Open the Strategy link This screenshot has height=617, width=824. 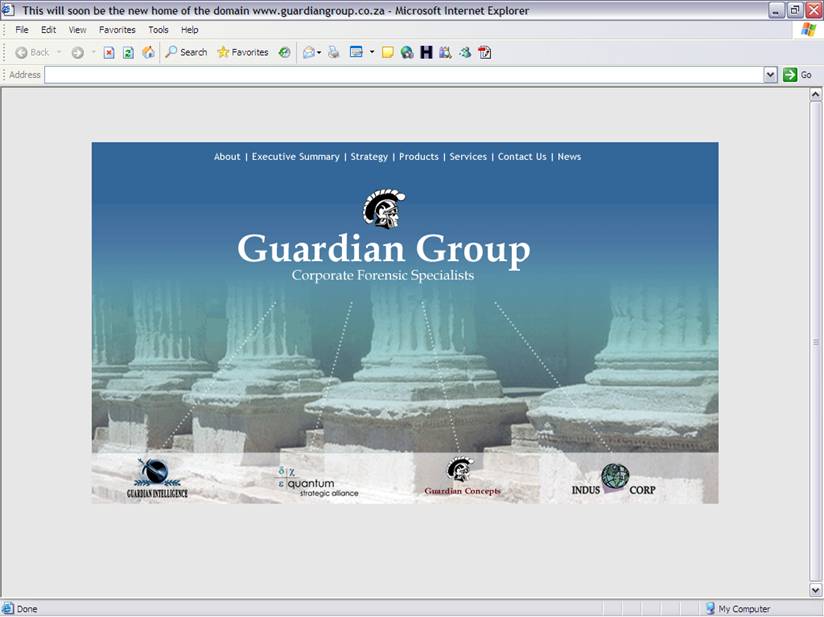point(369,157)
